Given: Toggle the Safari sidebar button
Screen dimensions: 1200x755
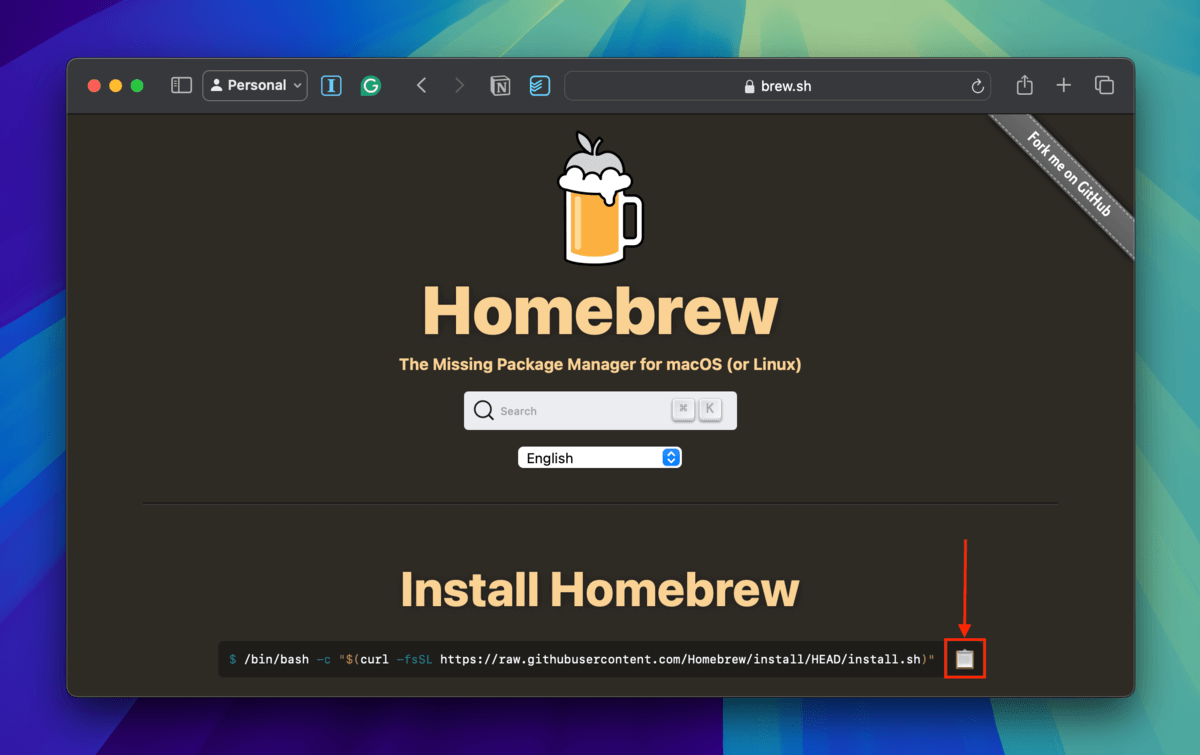Looking at the screenshot, I should [181, 86].
